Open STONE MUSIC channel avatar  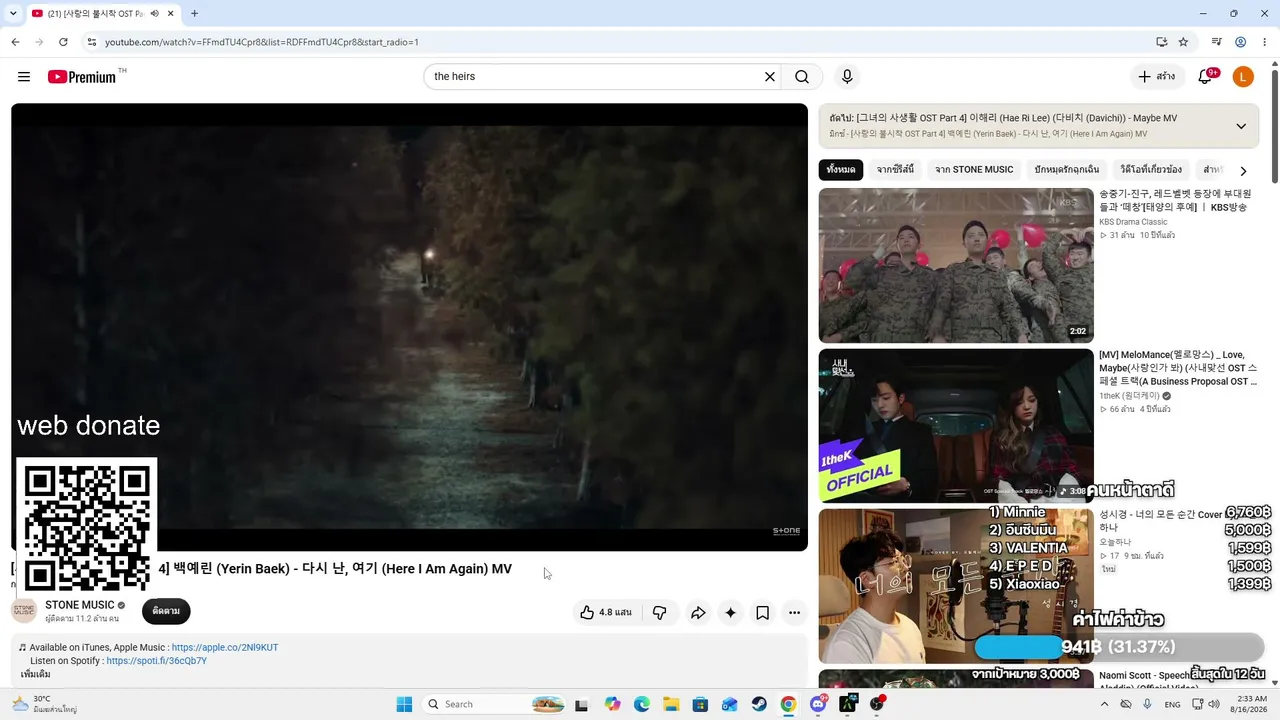24,611
